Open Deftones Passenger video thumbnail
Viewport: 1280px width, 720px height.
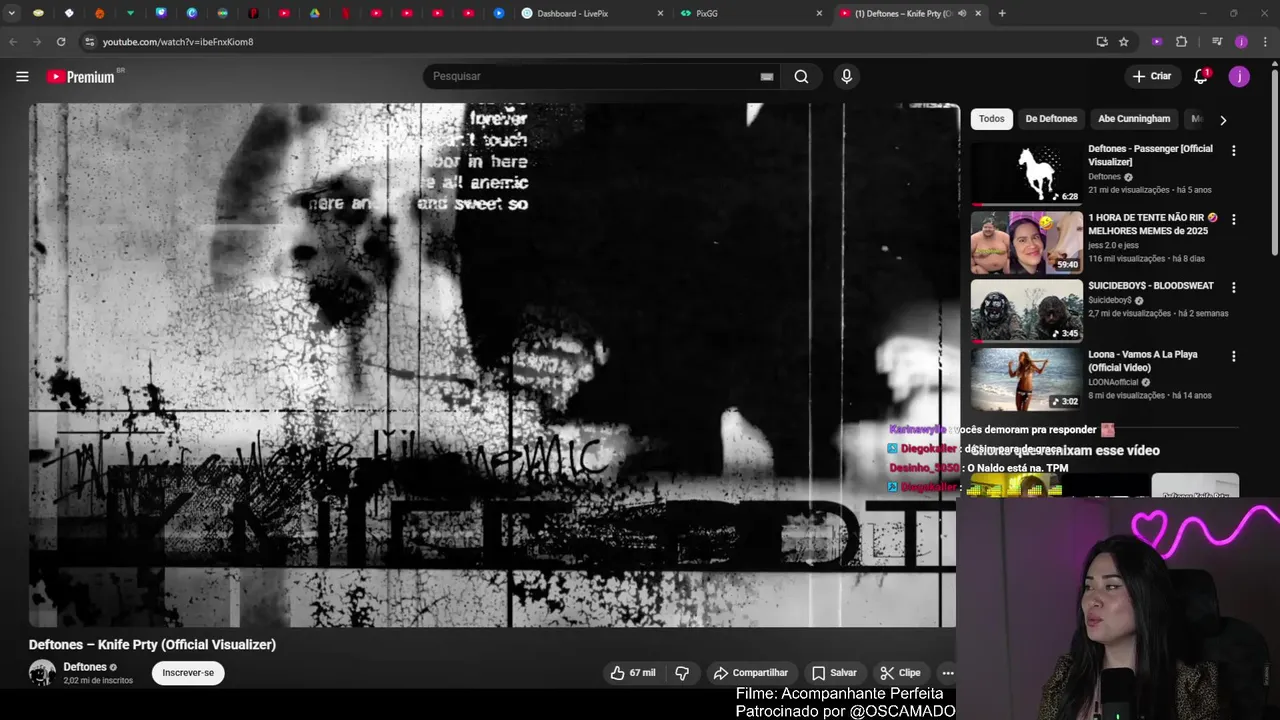click(x=1026, y=173)
